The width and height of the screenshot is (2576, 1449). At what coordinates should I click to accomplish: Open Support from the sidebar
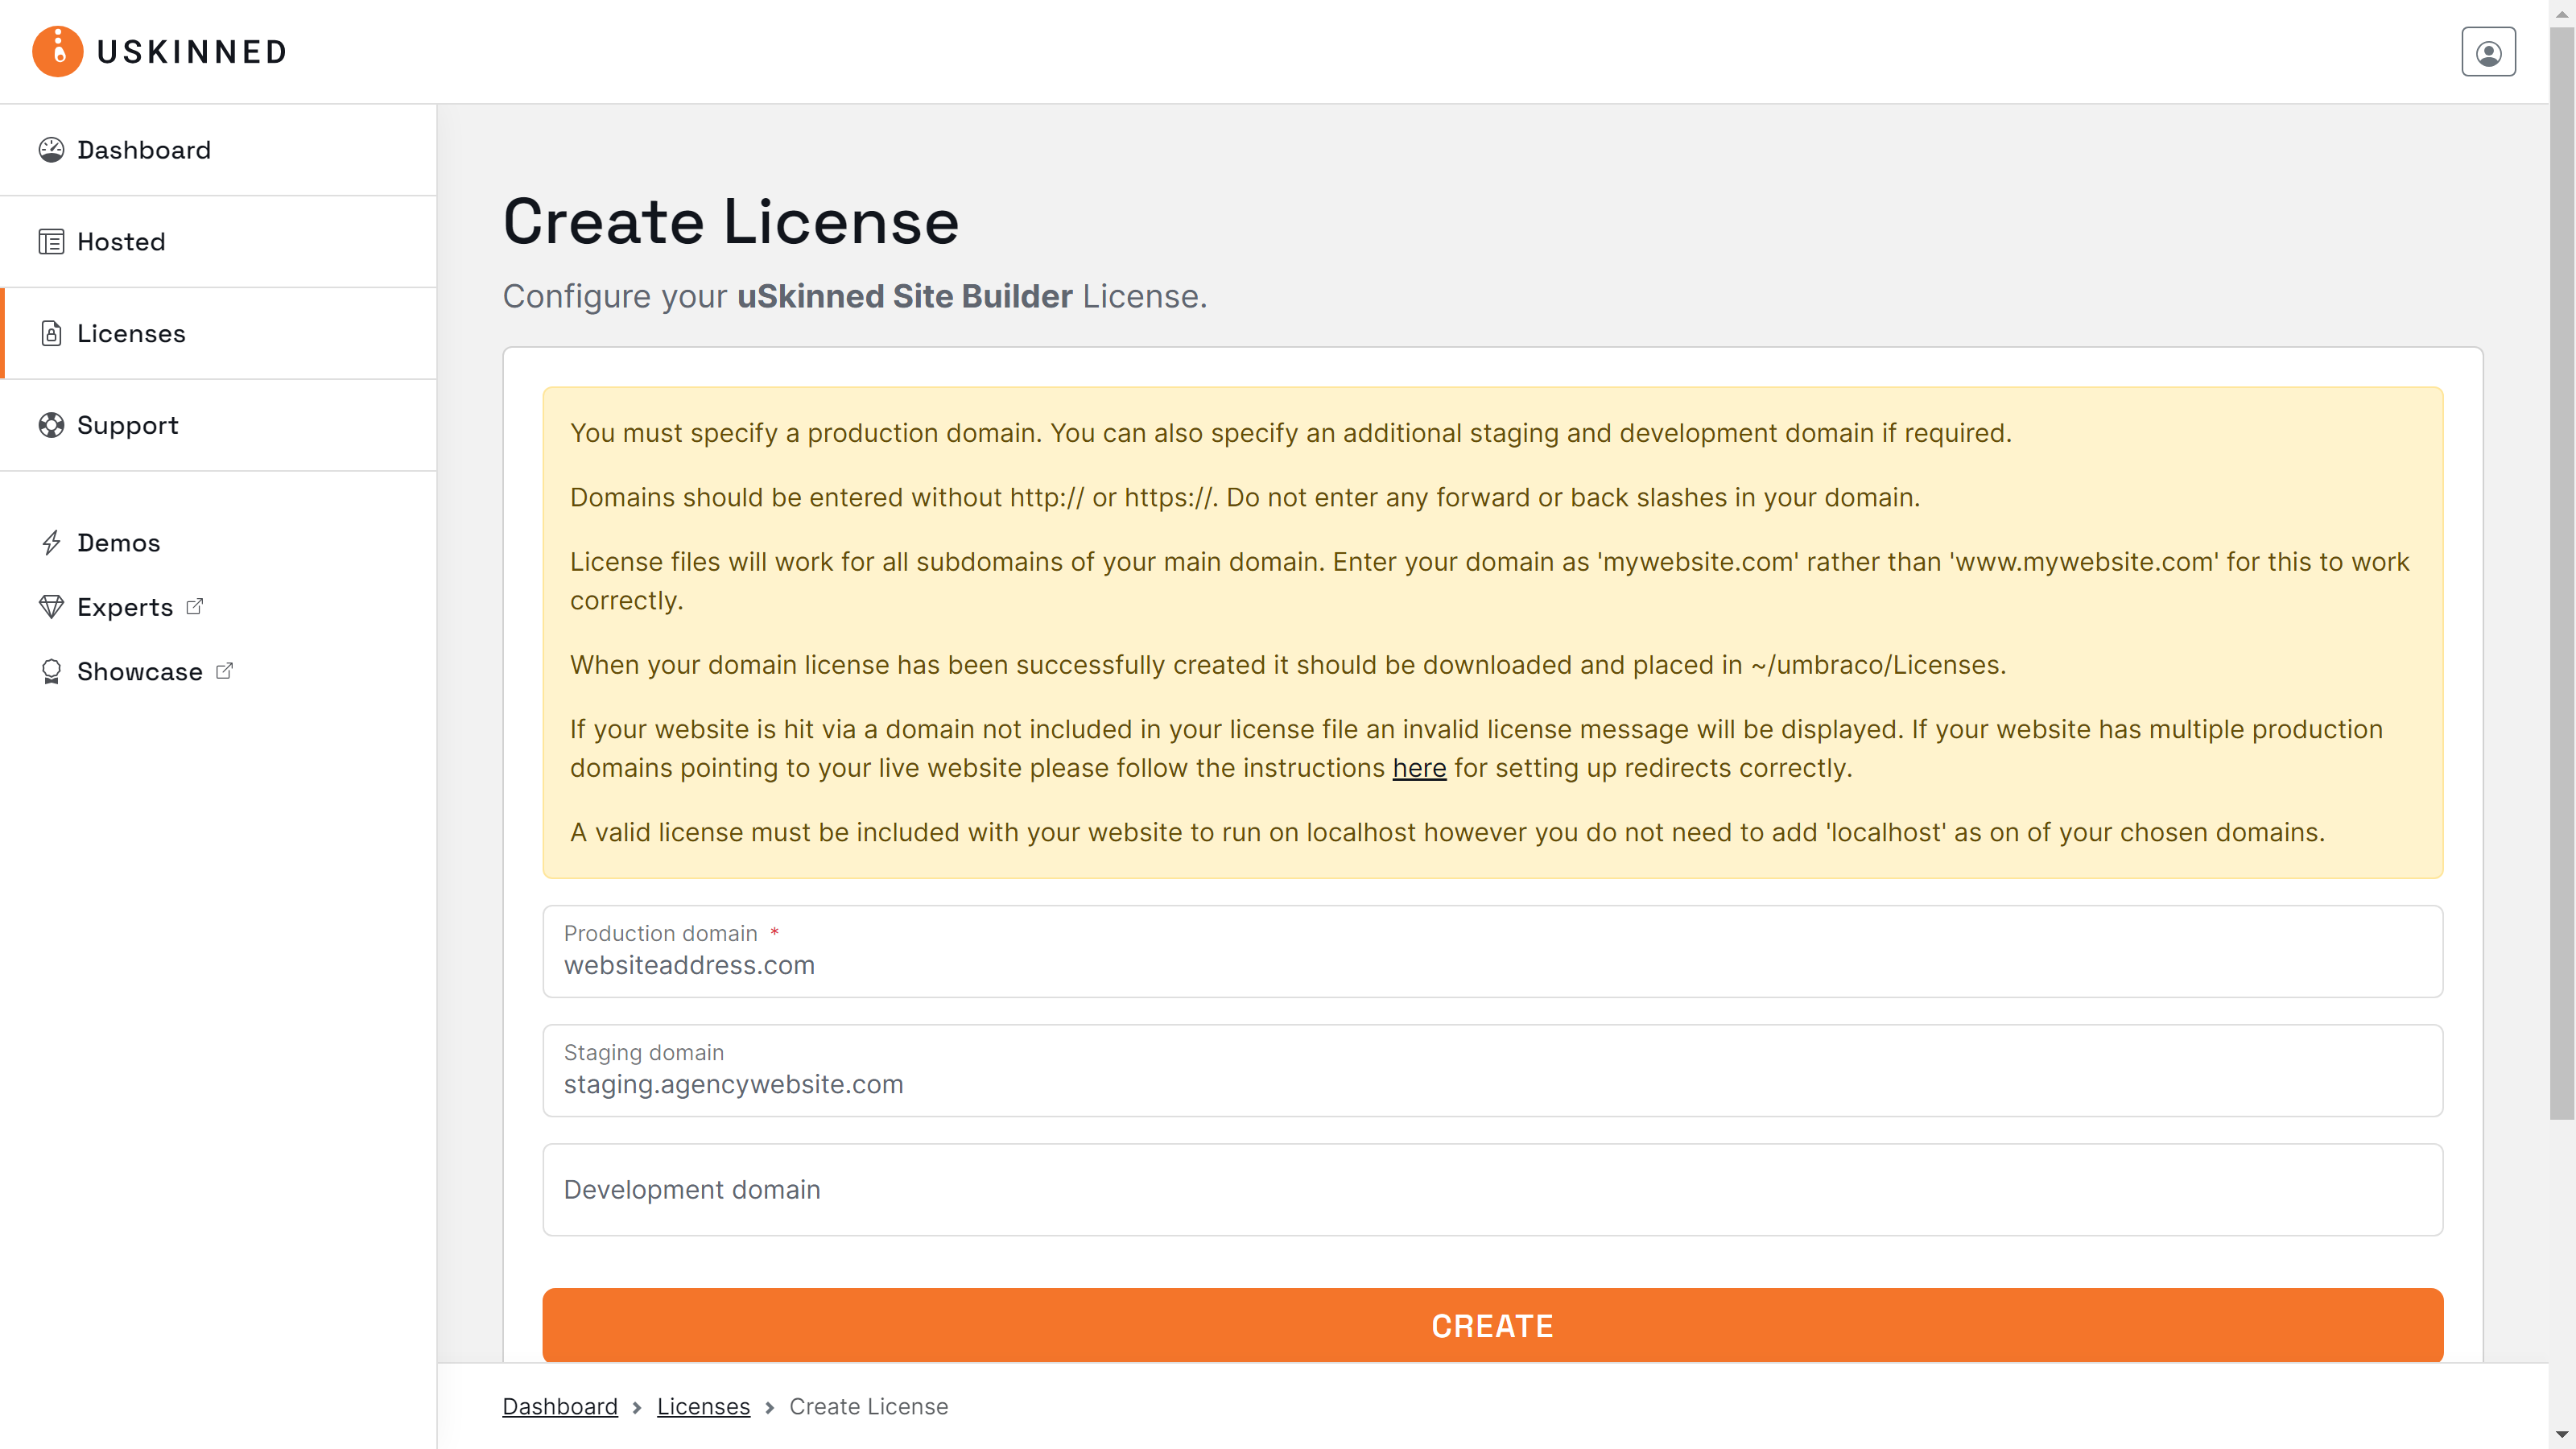(x=218, y=425)
